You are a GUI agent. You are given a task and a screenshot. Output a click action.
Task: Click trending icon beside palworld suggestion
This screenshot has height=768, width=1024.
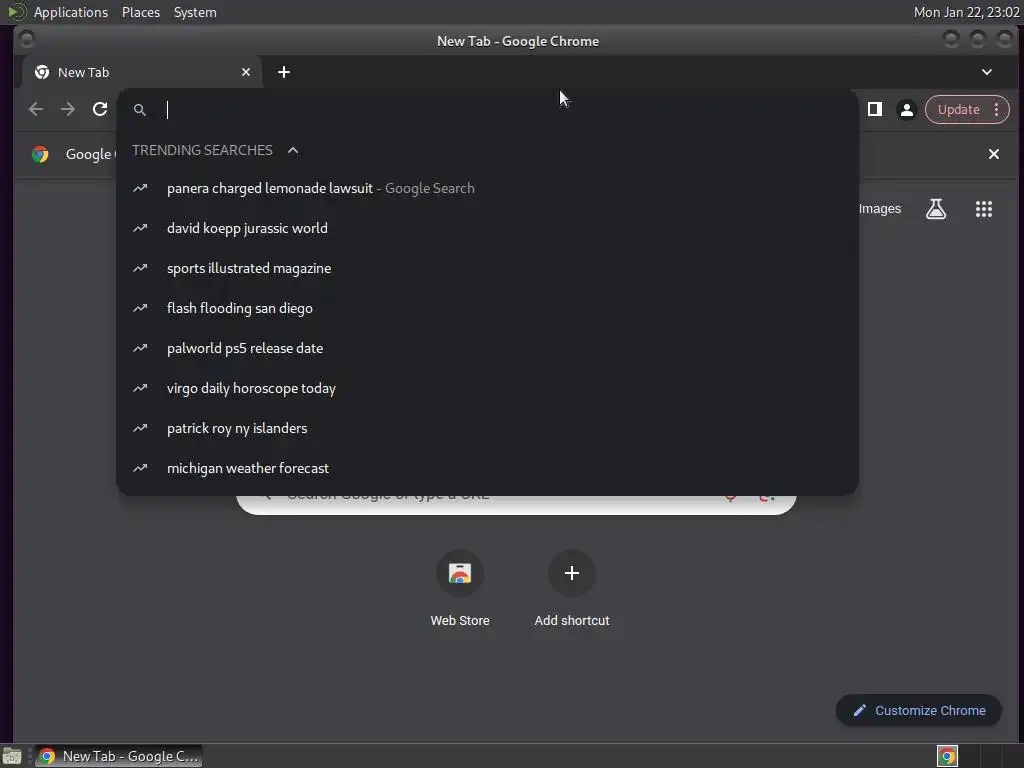pos(140,348)
